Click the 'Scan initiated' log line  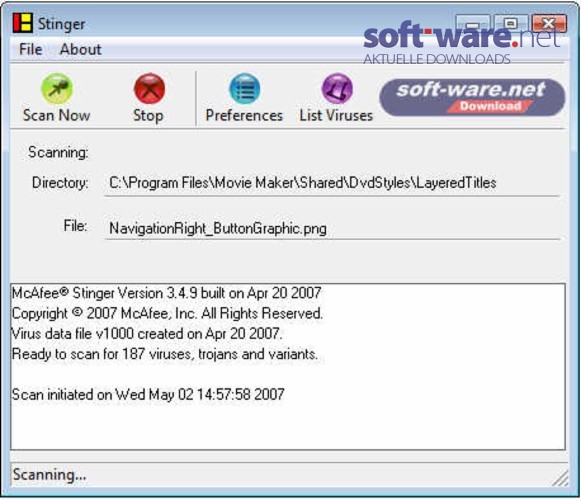[x=148, y=394]
